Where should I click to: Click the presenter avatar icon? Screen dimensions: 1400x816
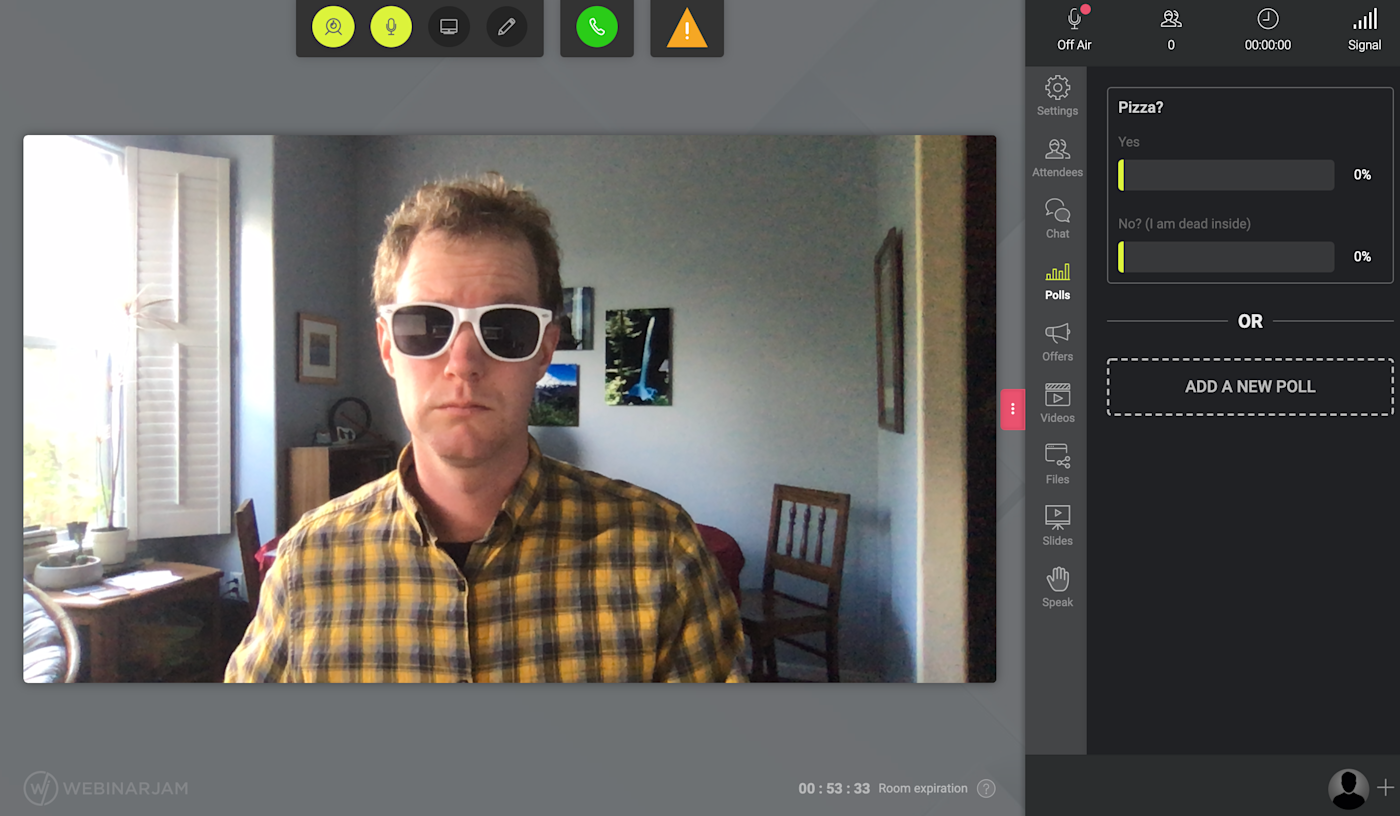1348,788
